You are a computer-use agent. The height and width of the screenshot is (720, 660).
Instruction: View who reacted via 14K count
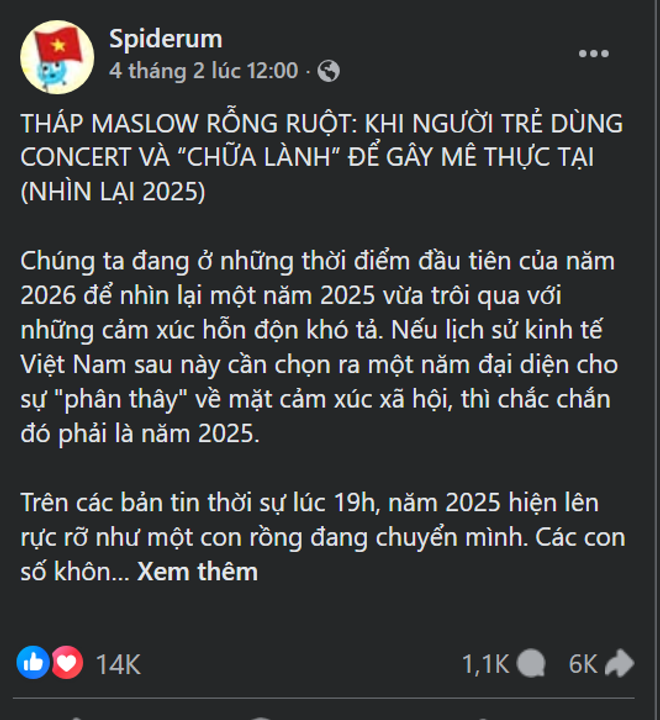pos(118,664)
